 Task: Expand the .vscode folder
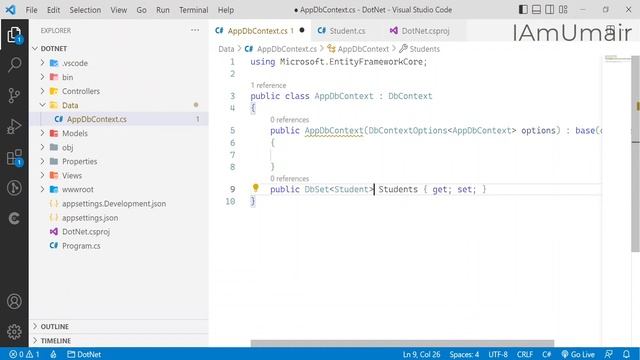coord(42,63)
